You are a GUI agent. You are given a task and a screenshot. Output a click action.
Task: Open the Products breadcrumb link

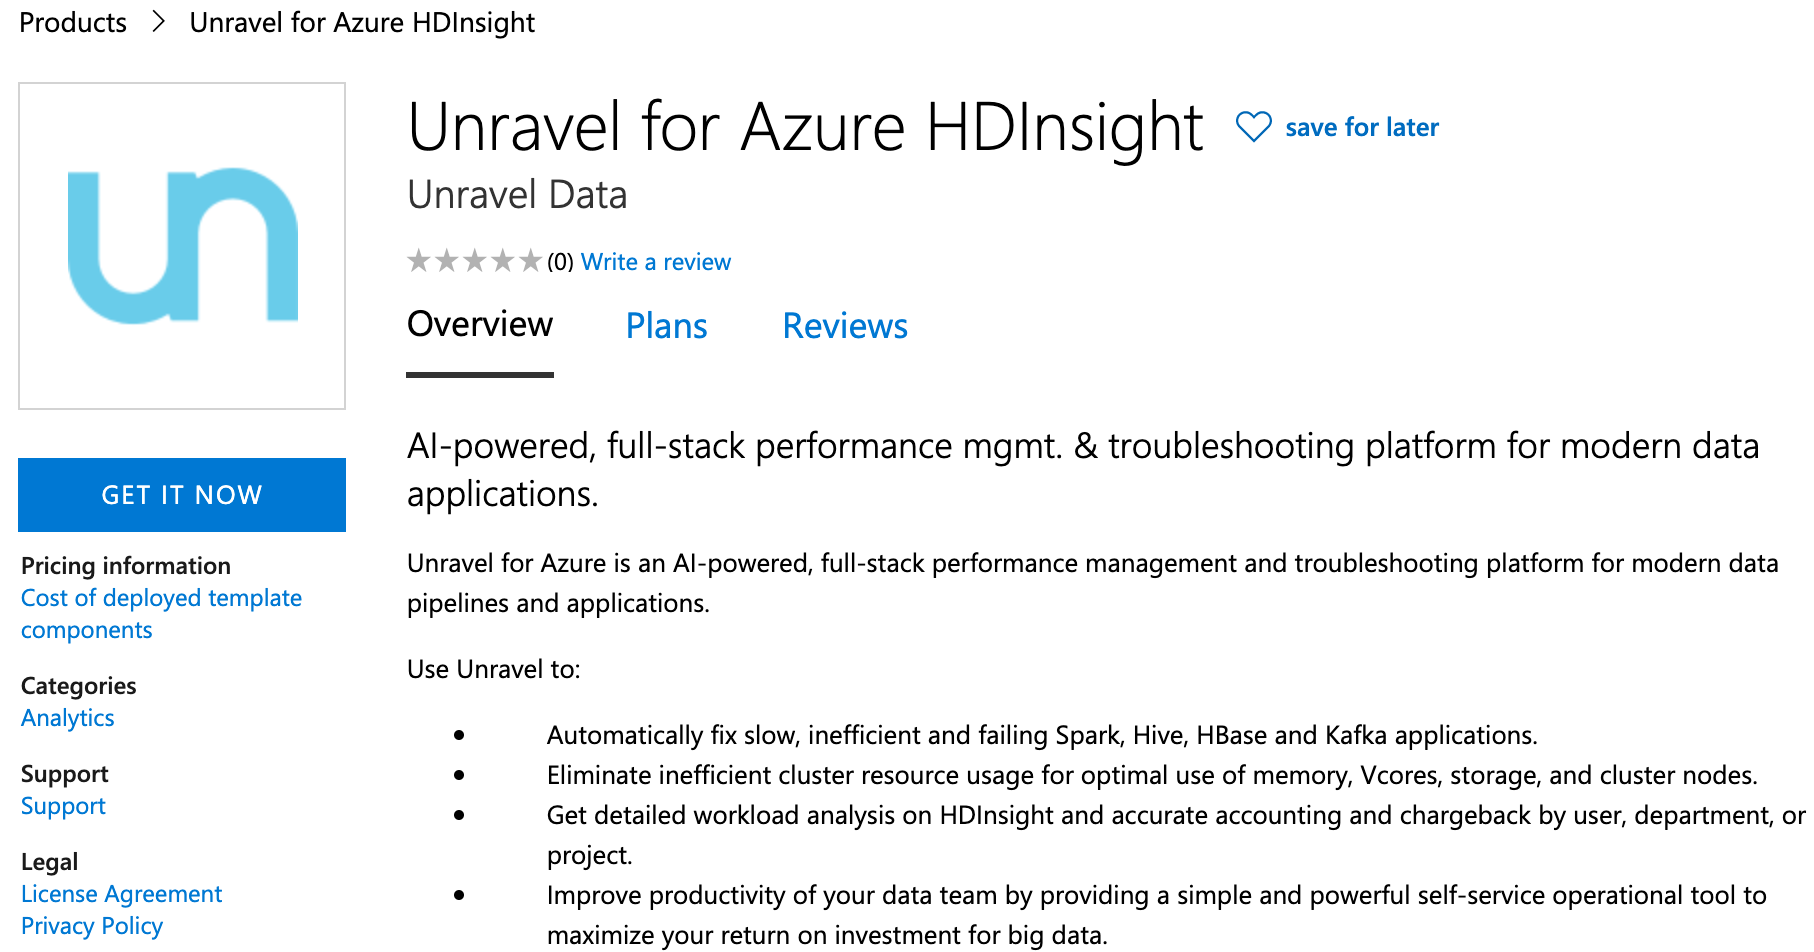click(73, 22)
